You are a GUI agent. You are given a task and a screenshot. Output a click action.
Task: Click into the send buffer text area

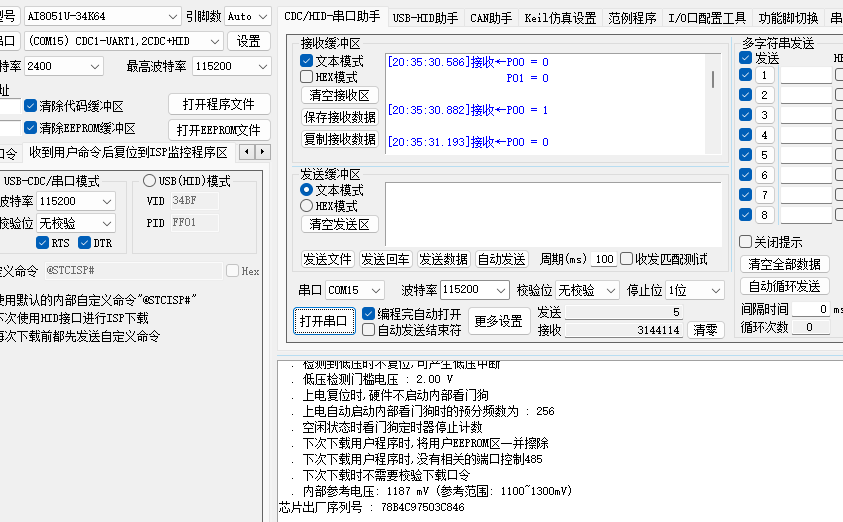(553, 214)
